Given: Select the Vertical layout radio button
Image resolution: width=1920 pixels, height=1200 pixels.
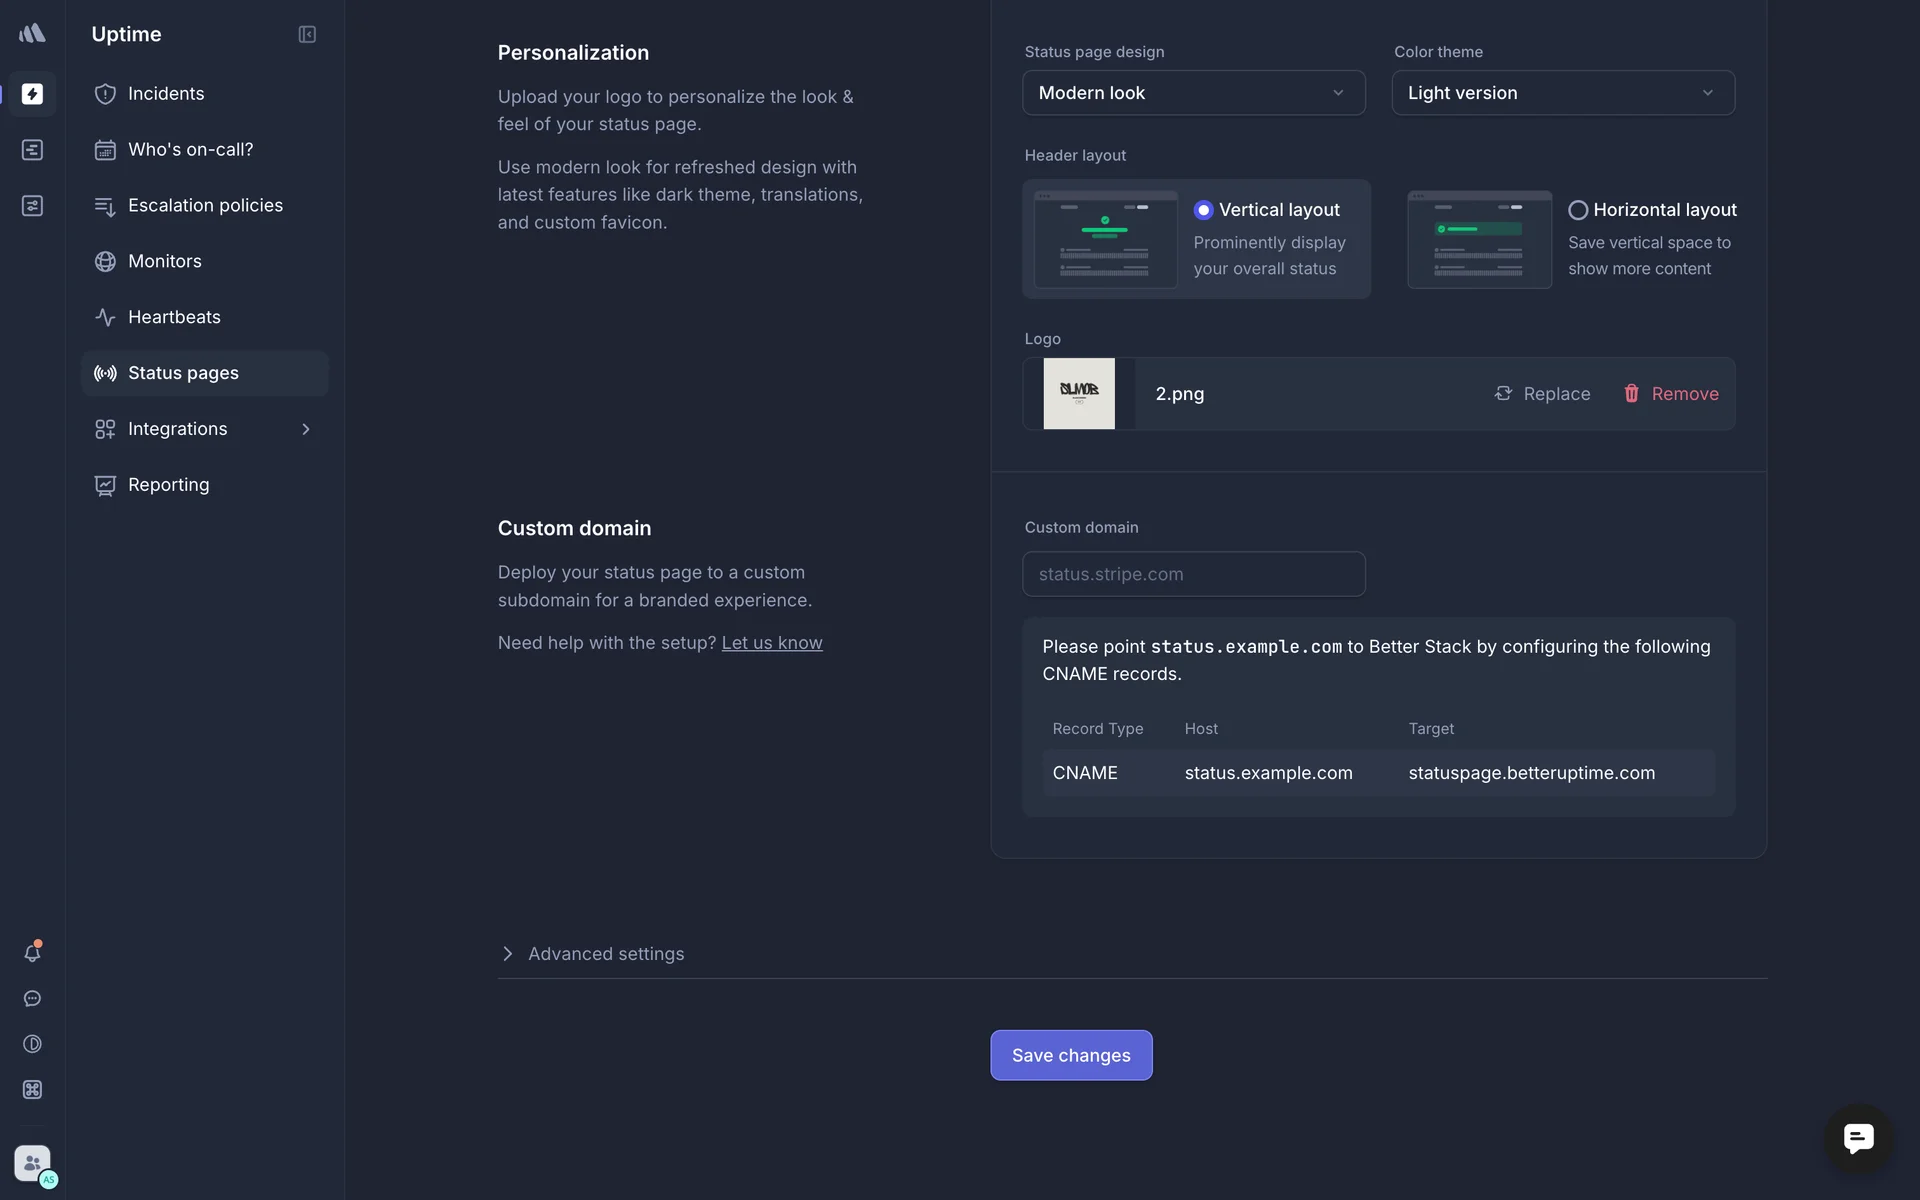Looking at the screenshot, I should [x=1203, y=210].
